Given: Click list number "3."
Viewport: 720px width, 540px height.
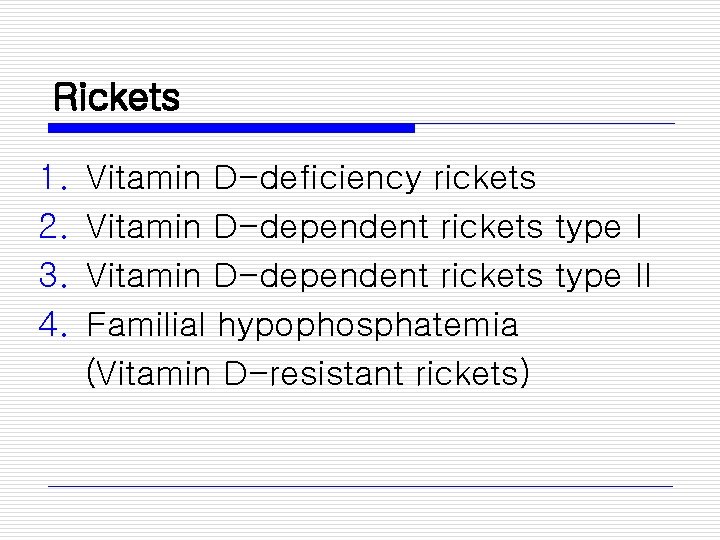Looking at the screenshot, I should point(52,276).
